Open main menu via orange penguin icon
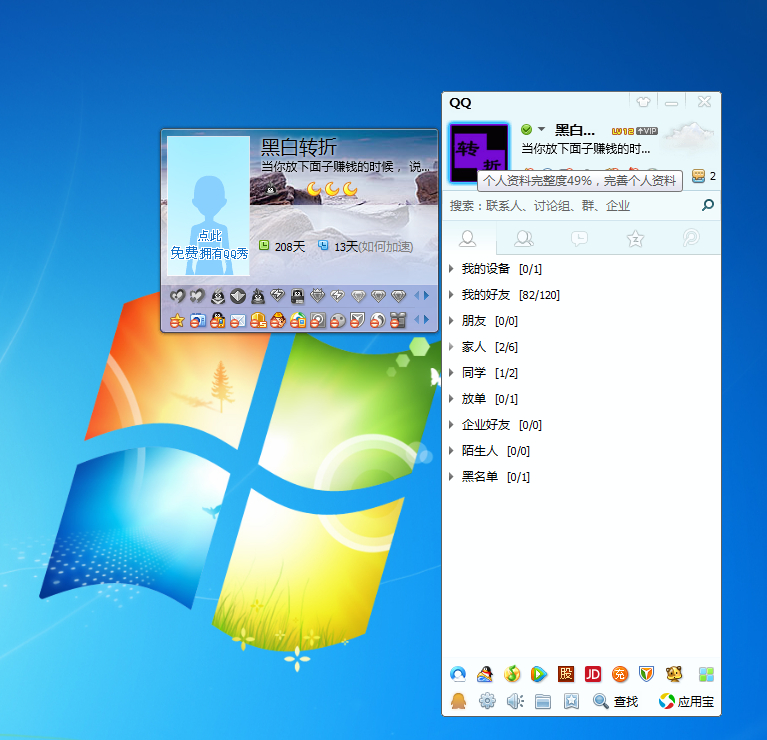The height and width of the screenshot is (740, 767). point(458,701)
